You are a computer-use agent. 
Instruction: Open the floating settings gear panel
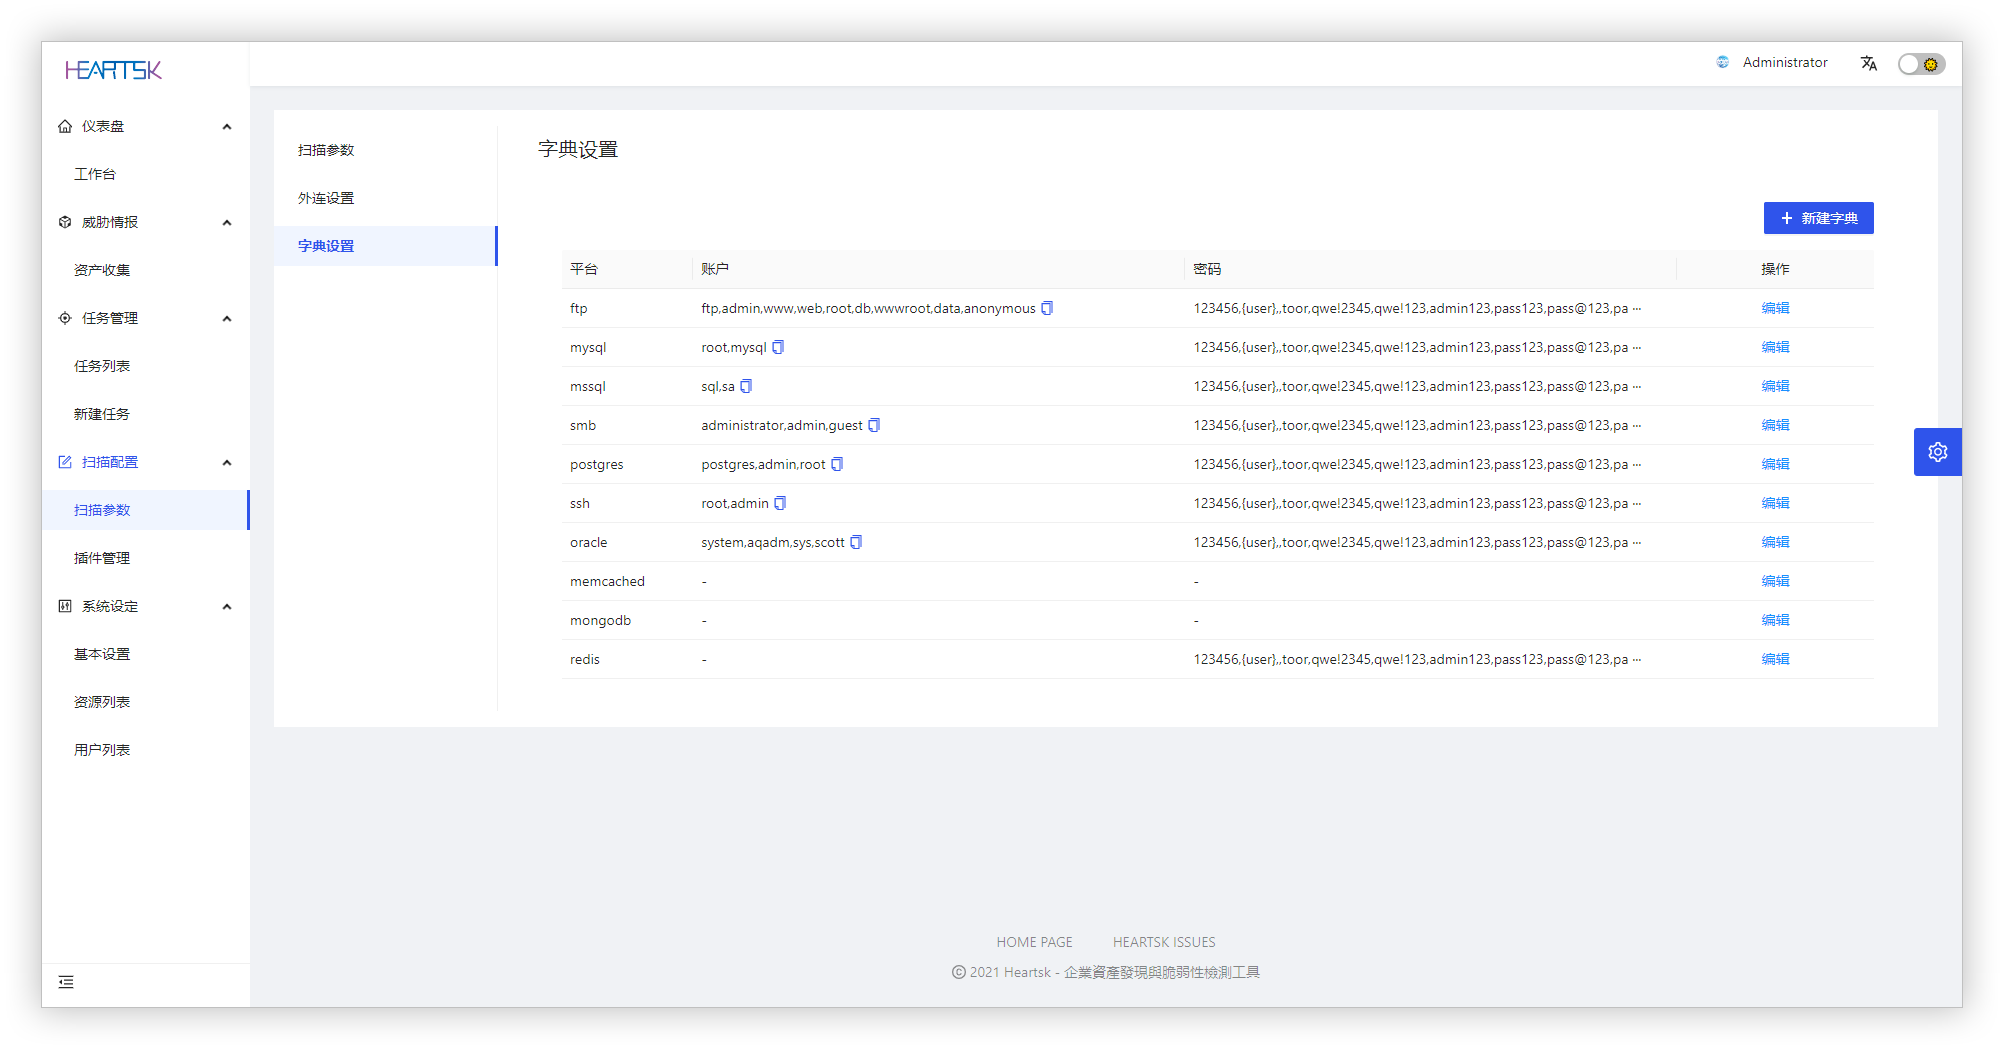[x=1937, y=452]
